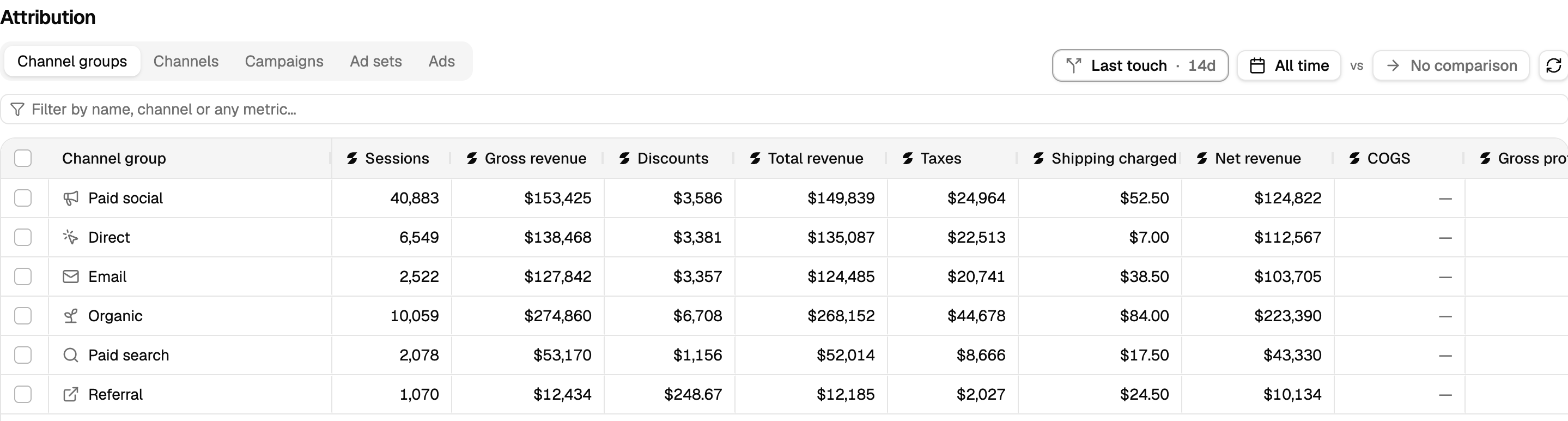Focus the filter by name input field
The height and width of the screenshot is (421, 1568).
coord(784,109)
